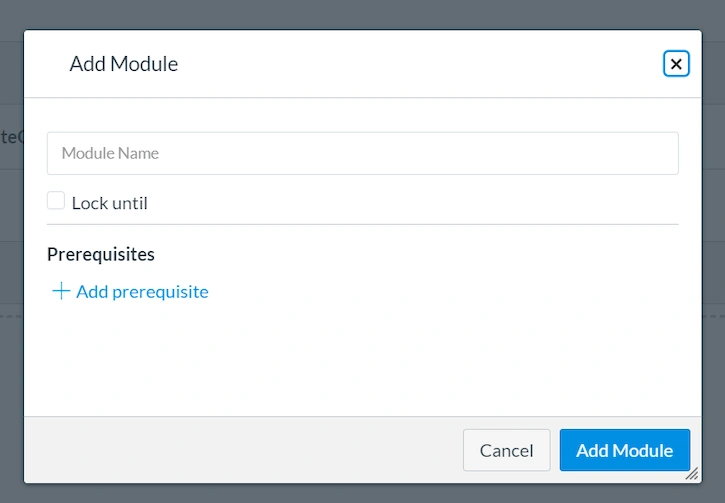Click the gray footer bar left of Cancel
Image resolution: width=725 pixels, height=503 pixels.
tap(244, 450)
